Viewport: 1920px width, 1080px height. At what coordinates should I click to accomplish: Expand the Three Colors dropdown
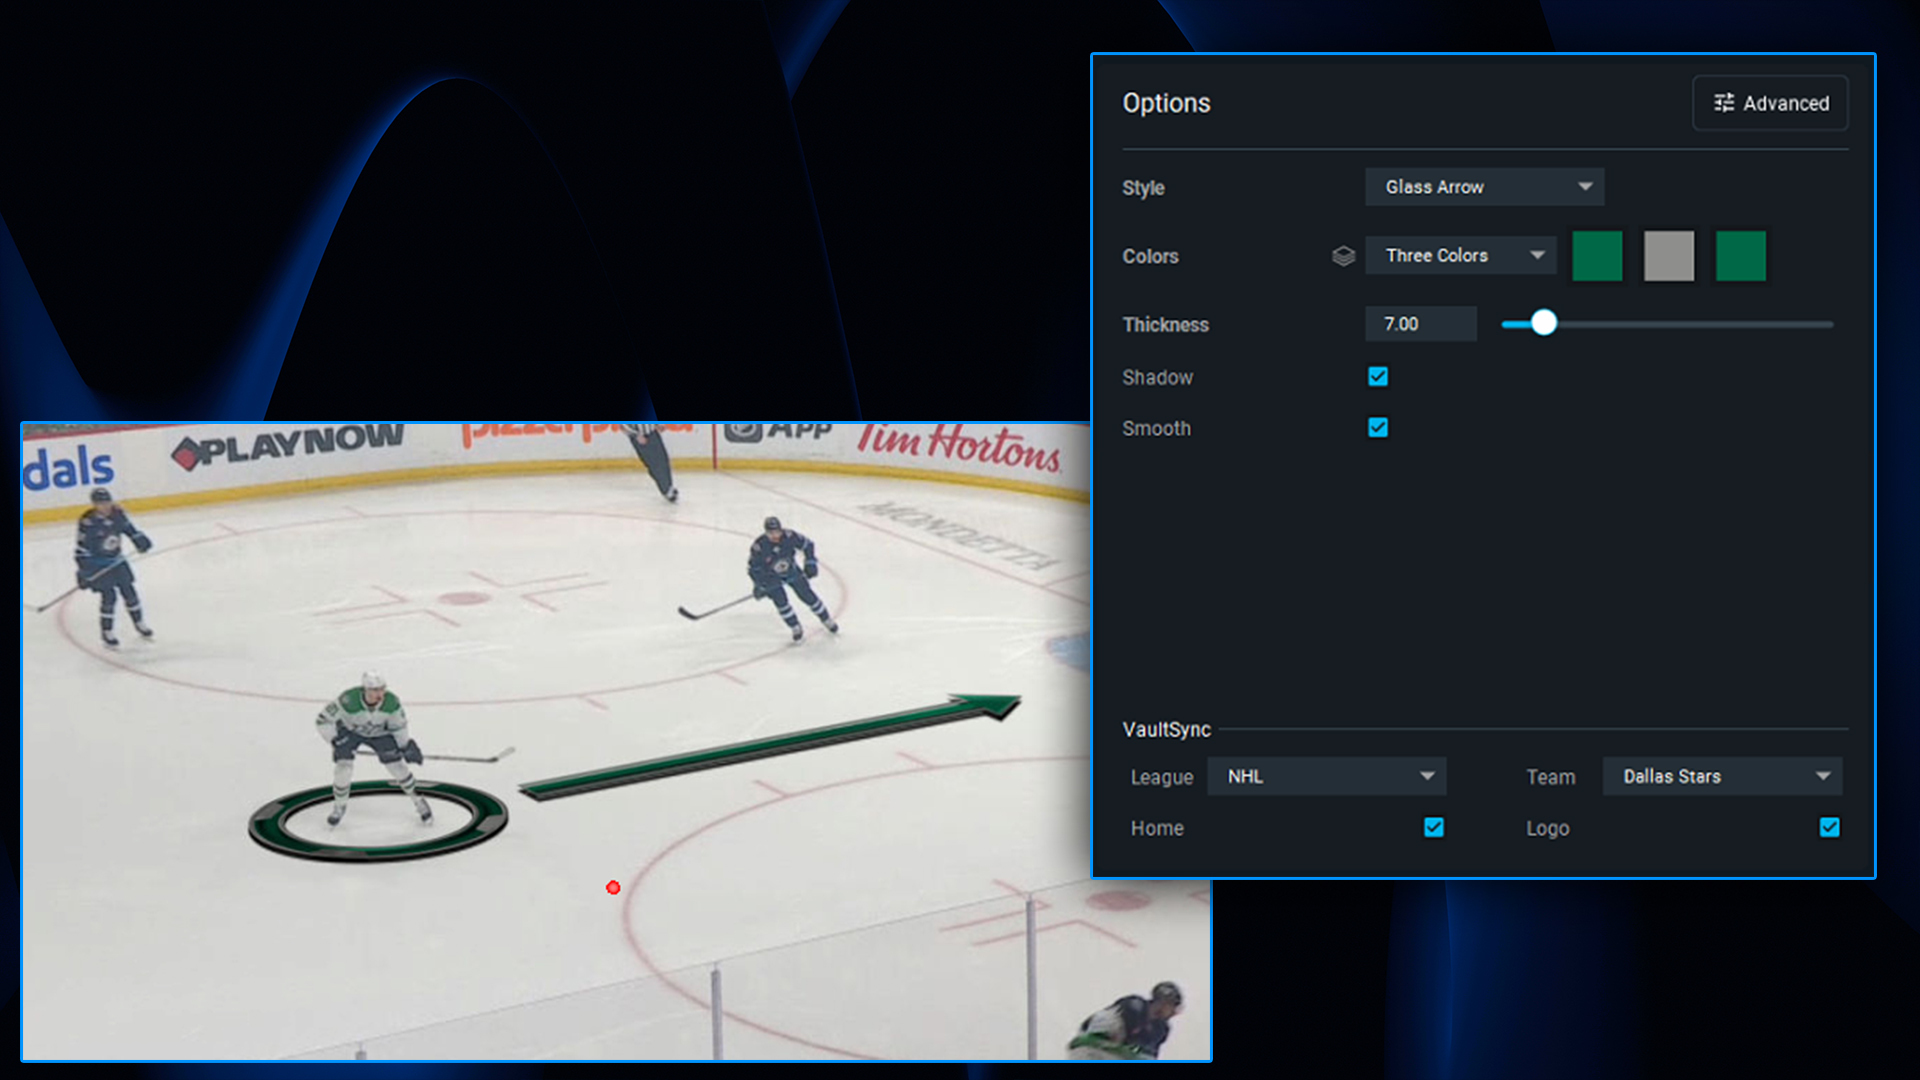[1460, 256]
